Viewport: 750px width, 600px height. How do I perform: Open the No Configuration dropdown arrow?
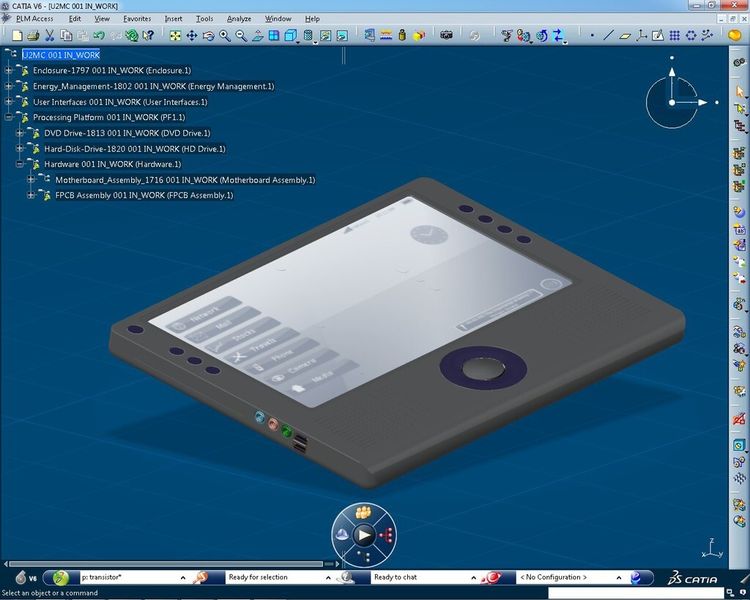tap(619, 578)
